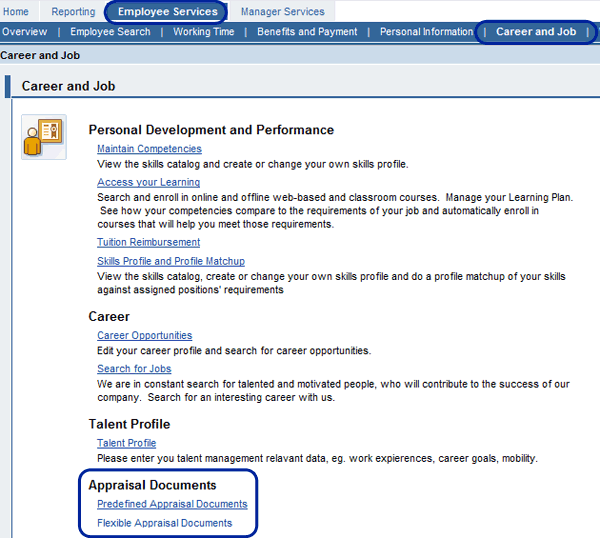Open the Working Time section
Screen dimensions: 600x538
pyautogui.click(x=203, y=32)
